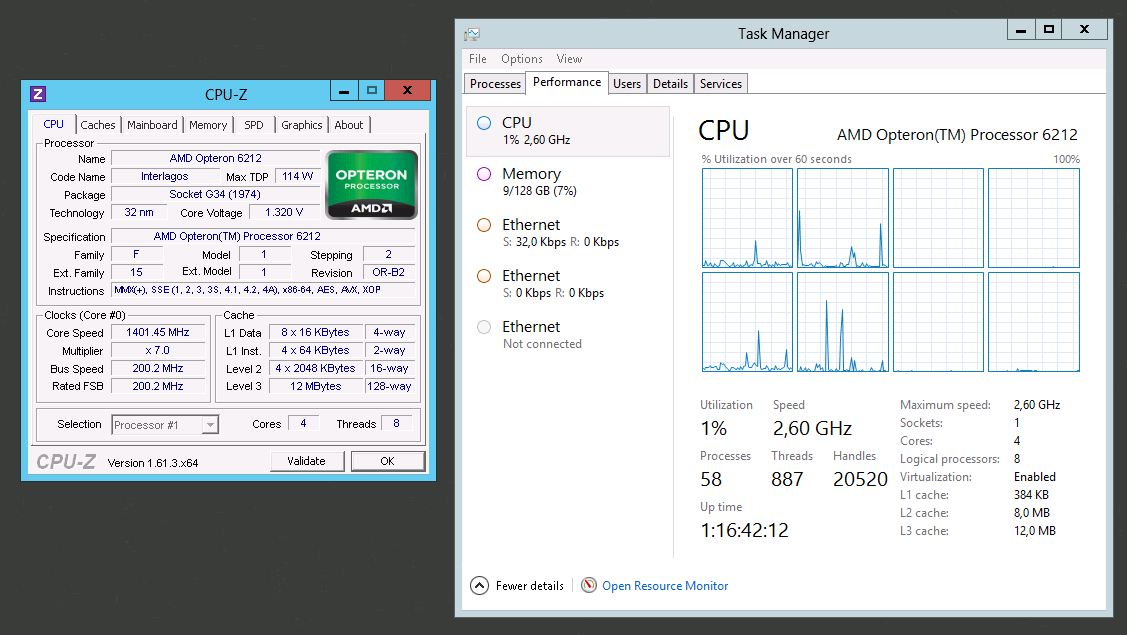This screenshot has height=635, width=1127.
Task: Select the CPU tab in CPU-Z
Action: pos(53,124)
